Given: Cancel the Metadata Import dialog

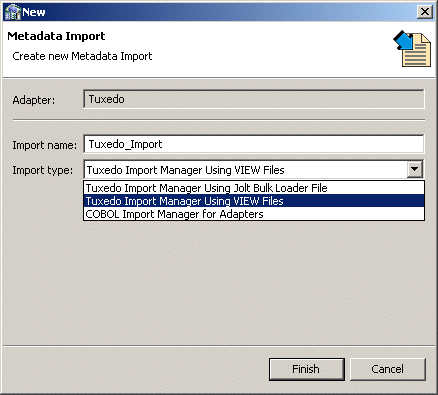Looking at the screenshot, I should coord(387,369).
